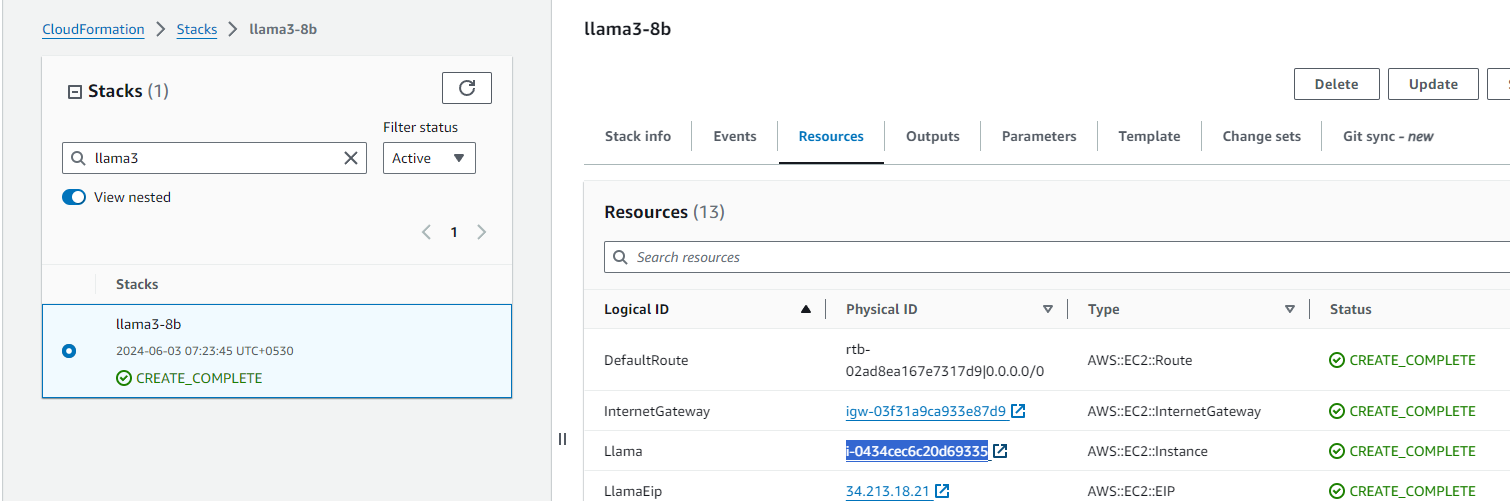Click the AWS::EC2::Instance type cell
This screenshot has width=1510, height=501.
(1148, 451)
